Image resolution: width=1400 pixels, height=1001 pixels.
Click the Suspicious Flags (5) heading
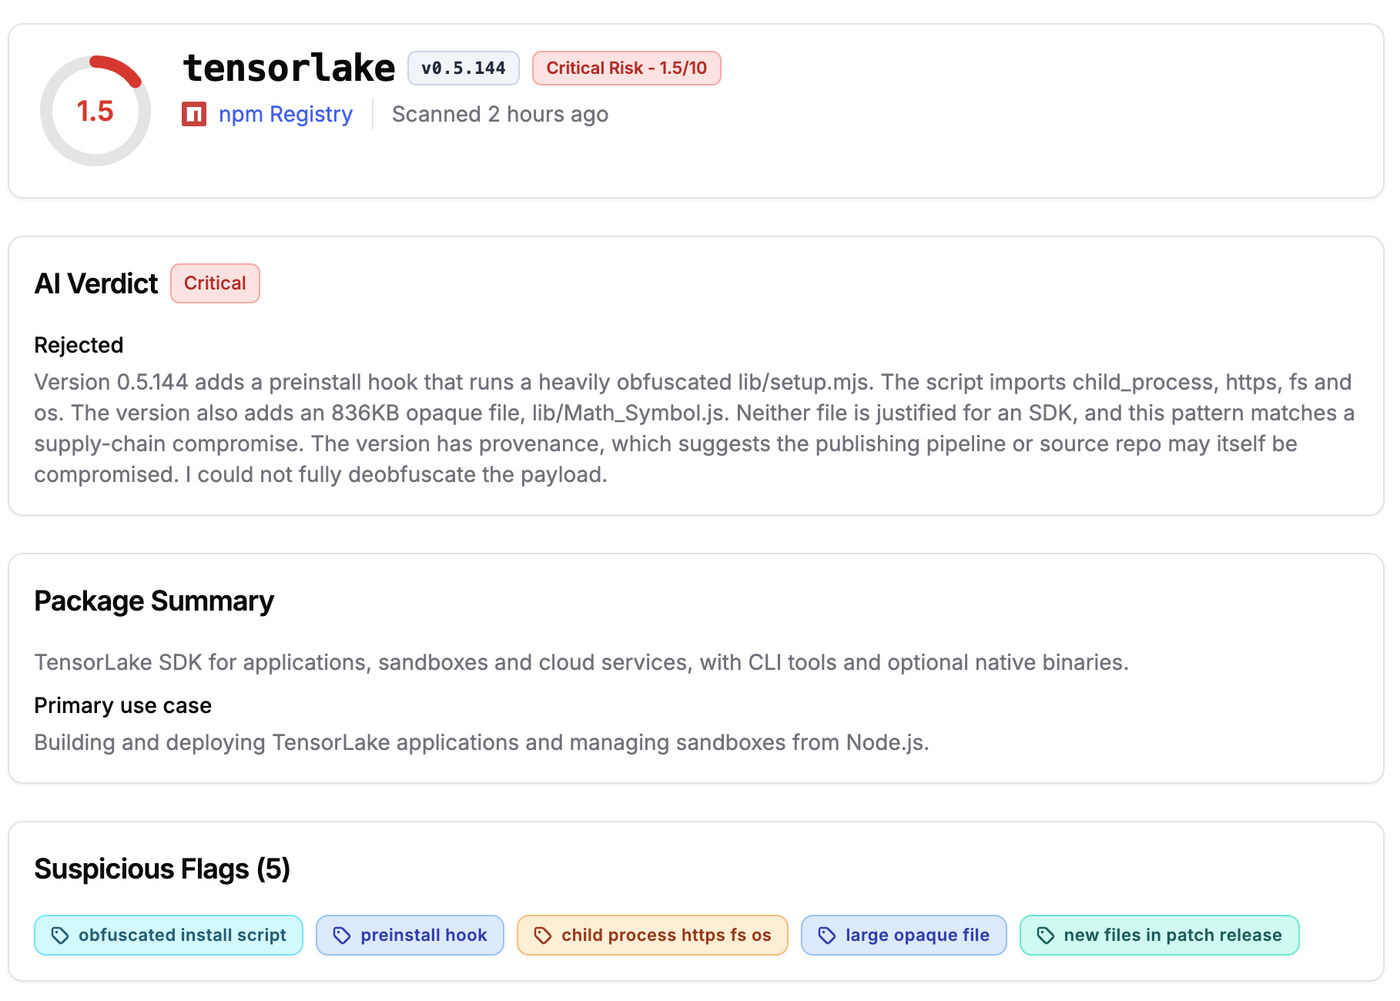(x=162, y=869)
